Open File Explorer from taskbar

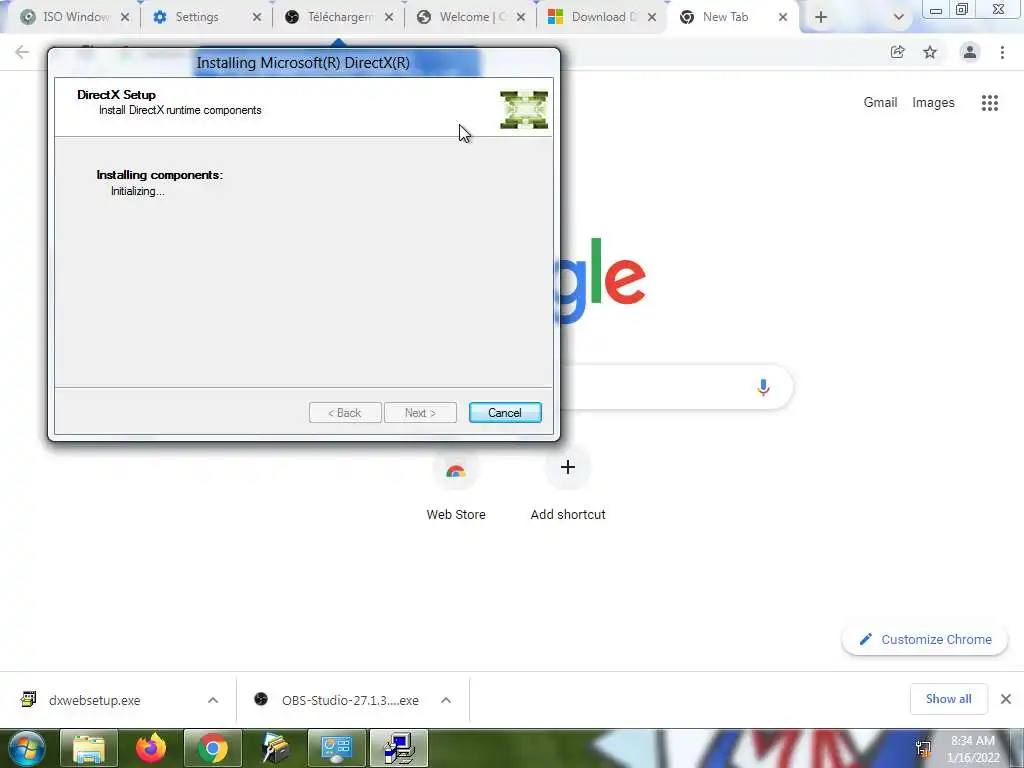tap(89, 748)
